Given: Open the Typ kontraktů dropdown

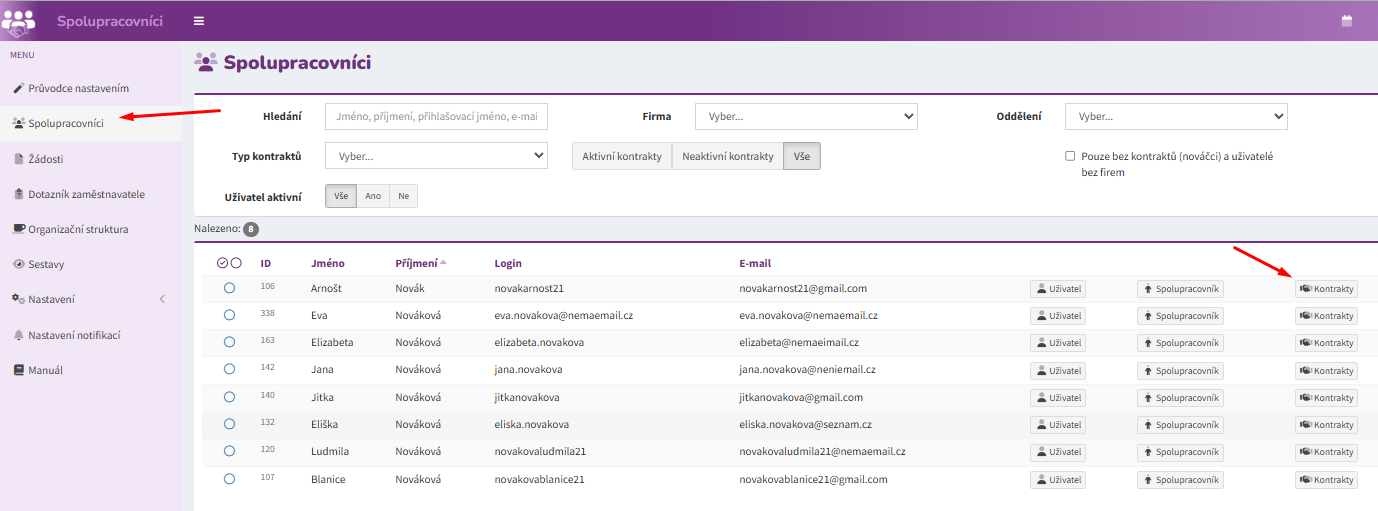Looking at the screenshot, I should click(x=436, y=156).
